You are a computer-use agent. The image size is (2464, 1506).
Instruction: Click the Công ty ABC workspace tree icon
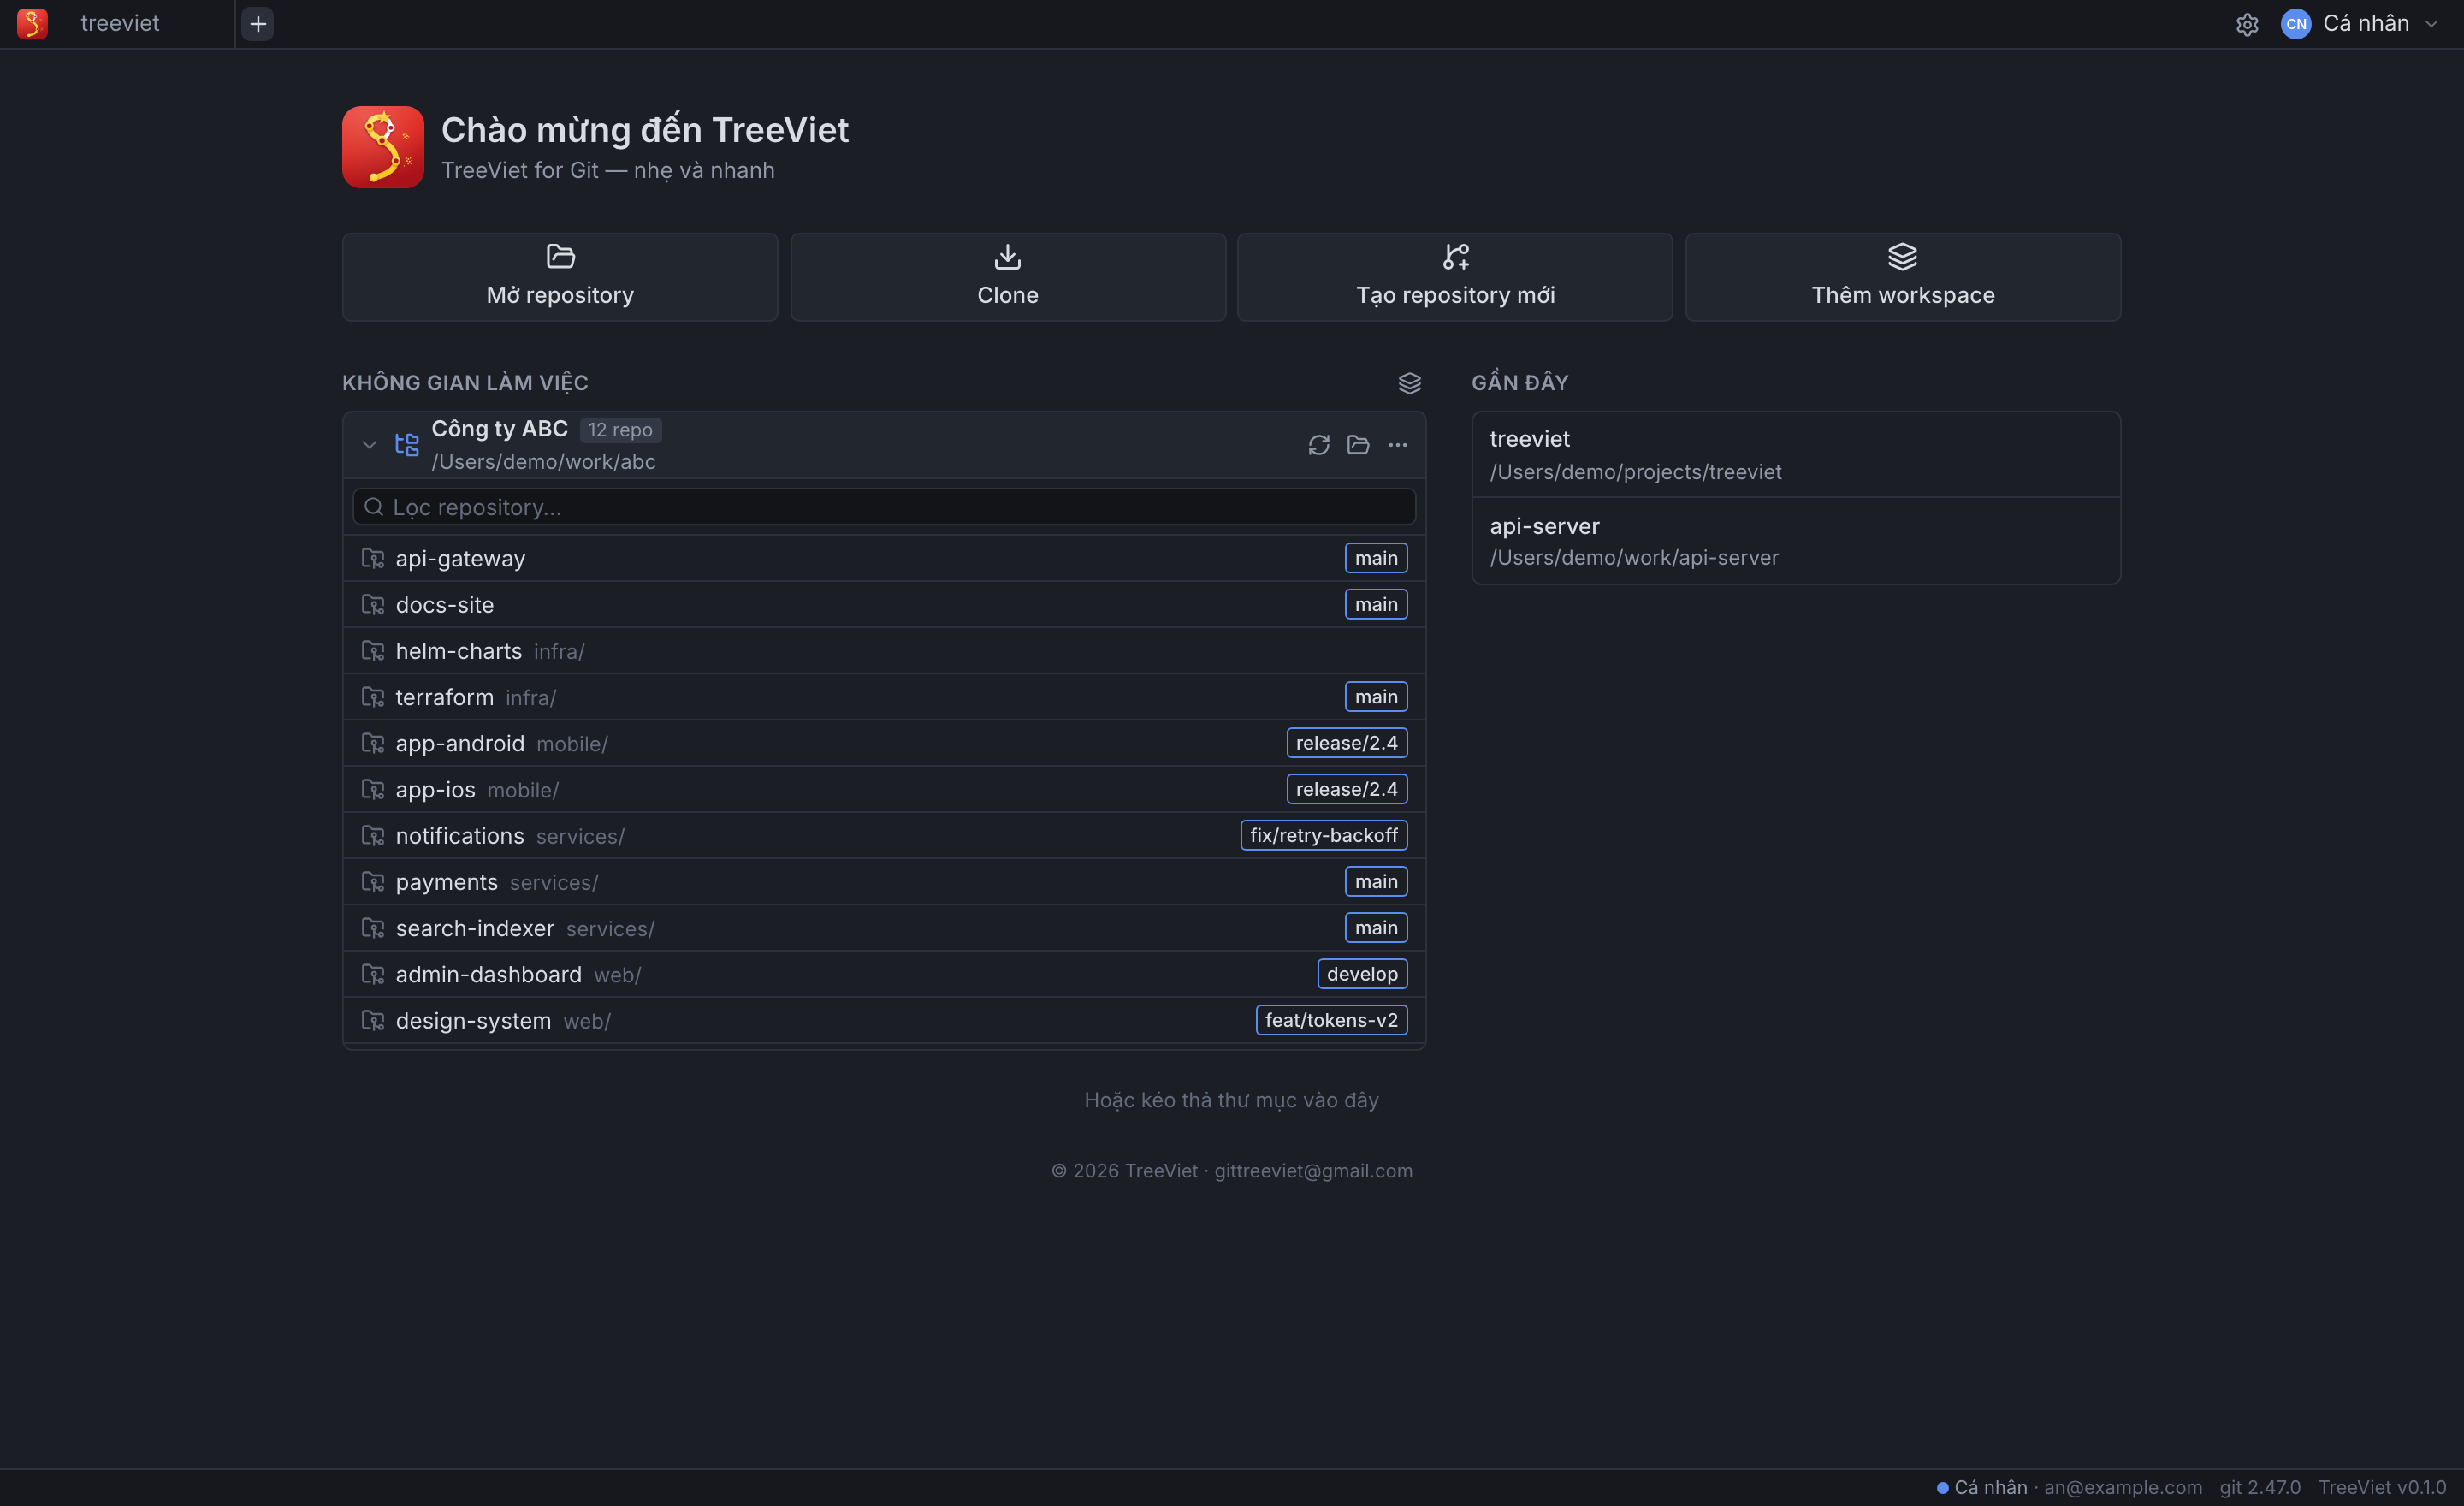coord(407,445)
